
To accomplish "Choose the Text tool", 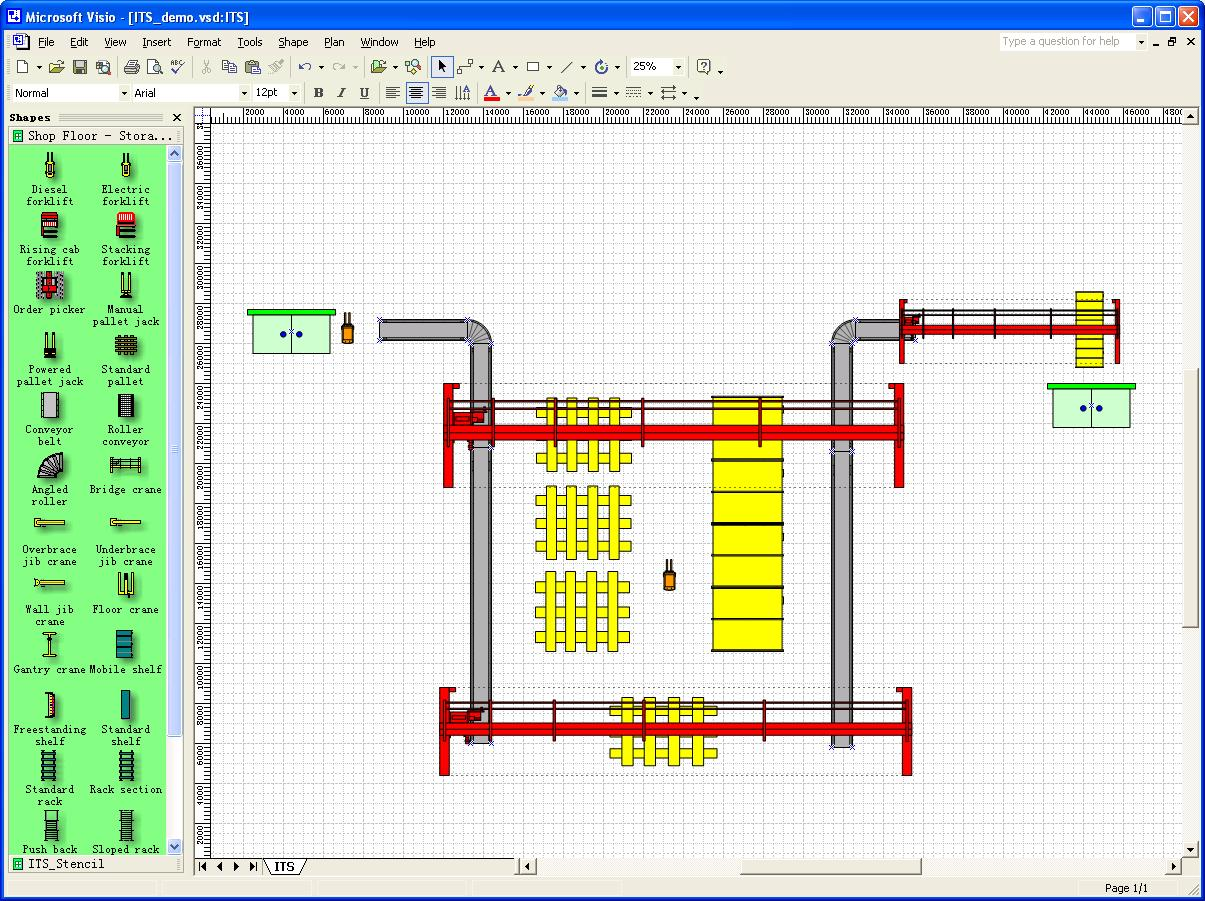I will click(x=498, y=67).
